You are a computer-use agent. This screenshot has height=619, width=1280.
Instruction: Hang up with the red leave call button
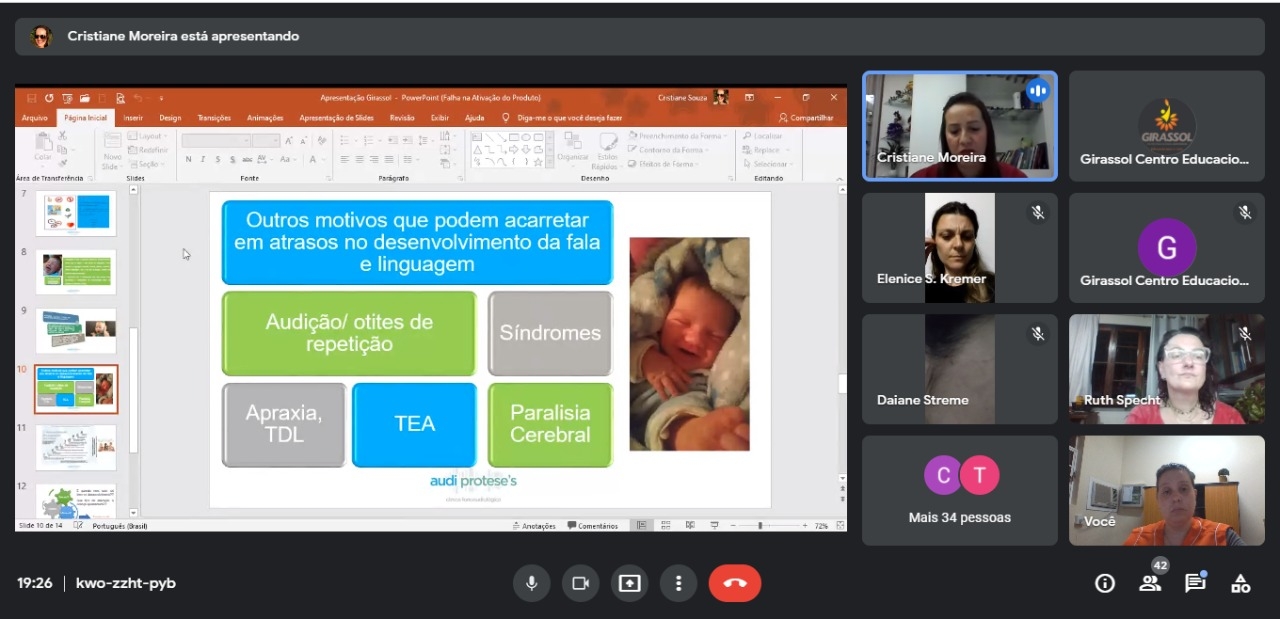(735, 583)
